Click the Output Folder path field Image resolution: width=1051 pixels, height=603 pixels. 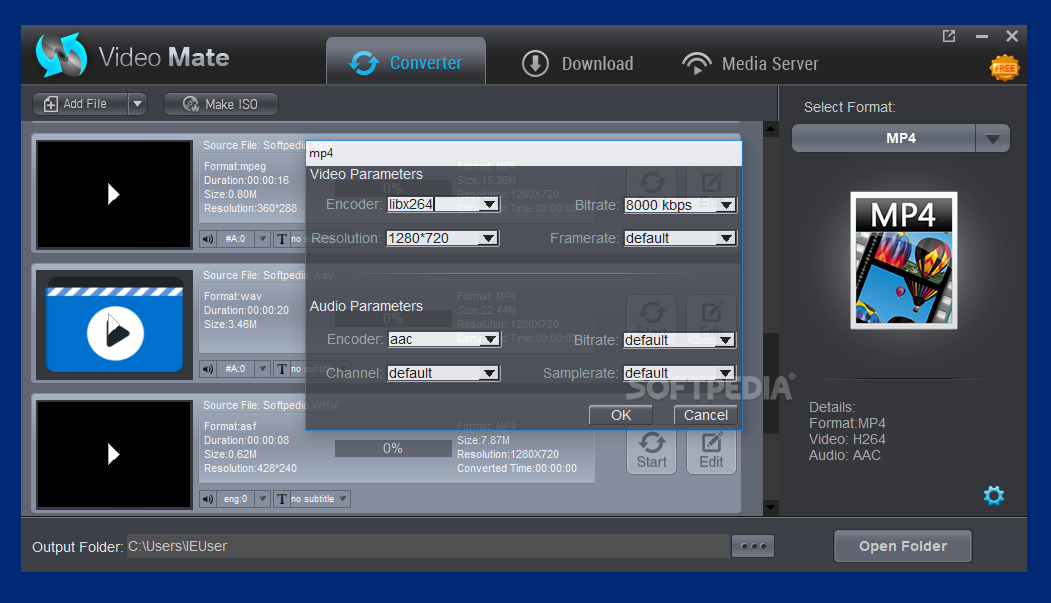[428, 546]
